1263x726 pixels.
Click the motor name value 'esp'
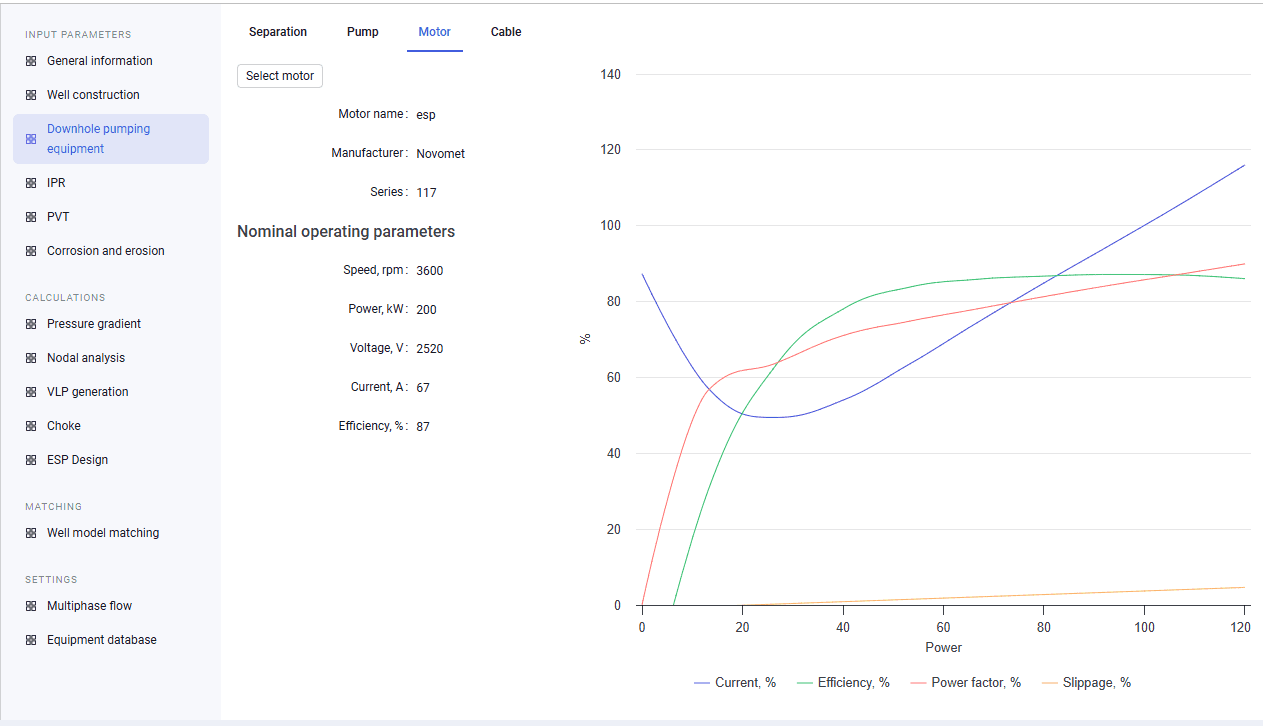(426, 115)
